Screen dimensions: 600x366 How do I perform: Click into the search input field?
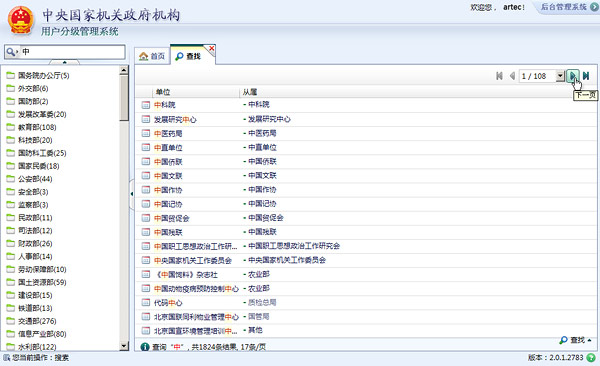click(x=72, y=52)
